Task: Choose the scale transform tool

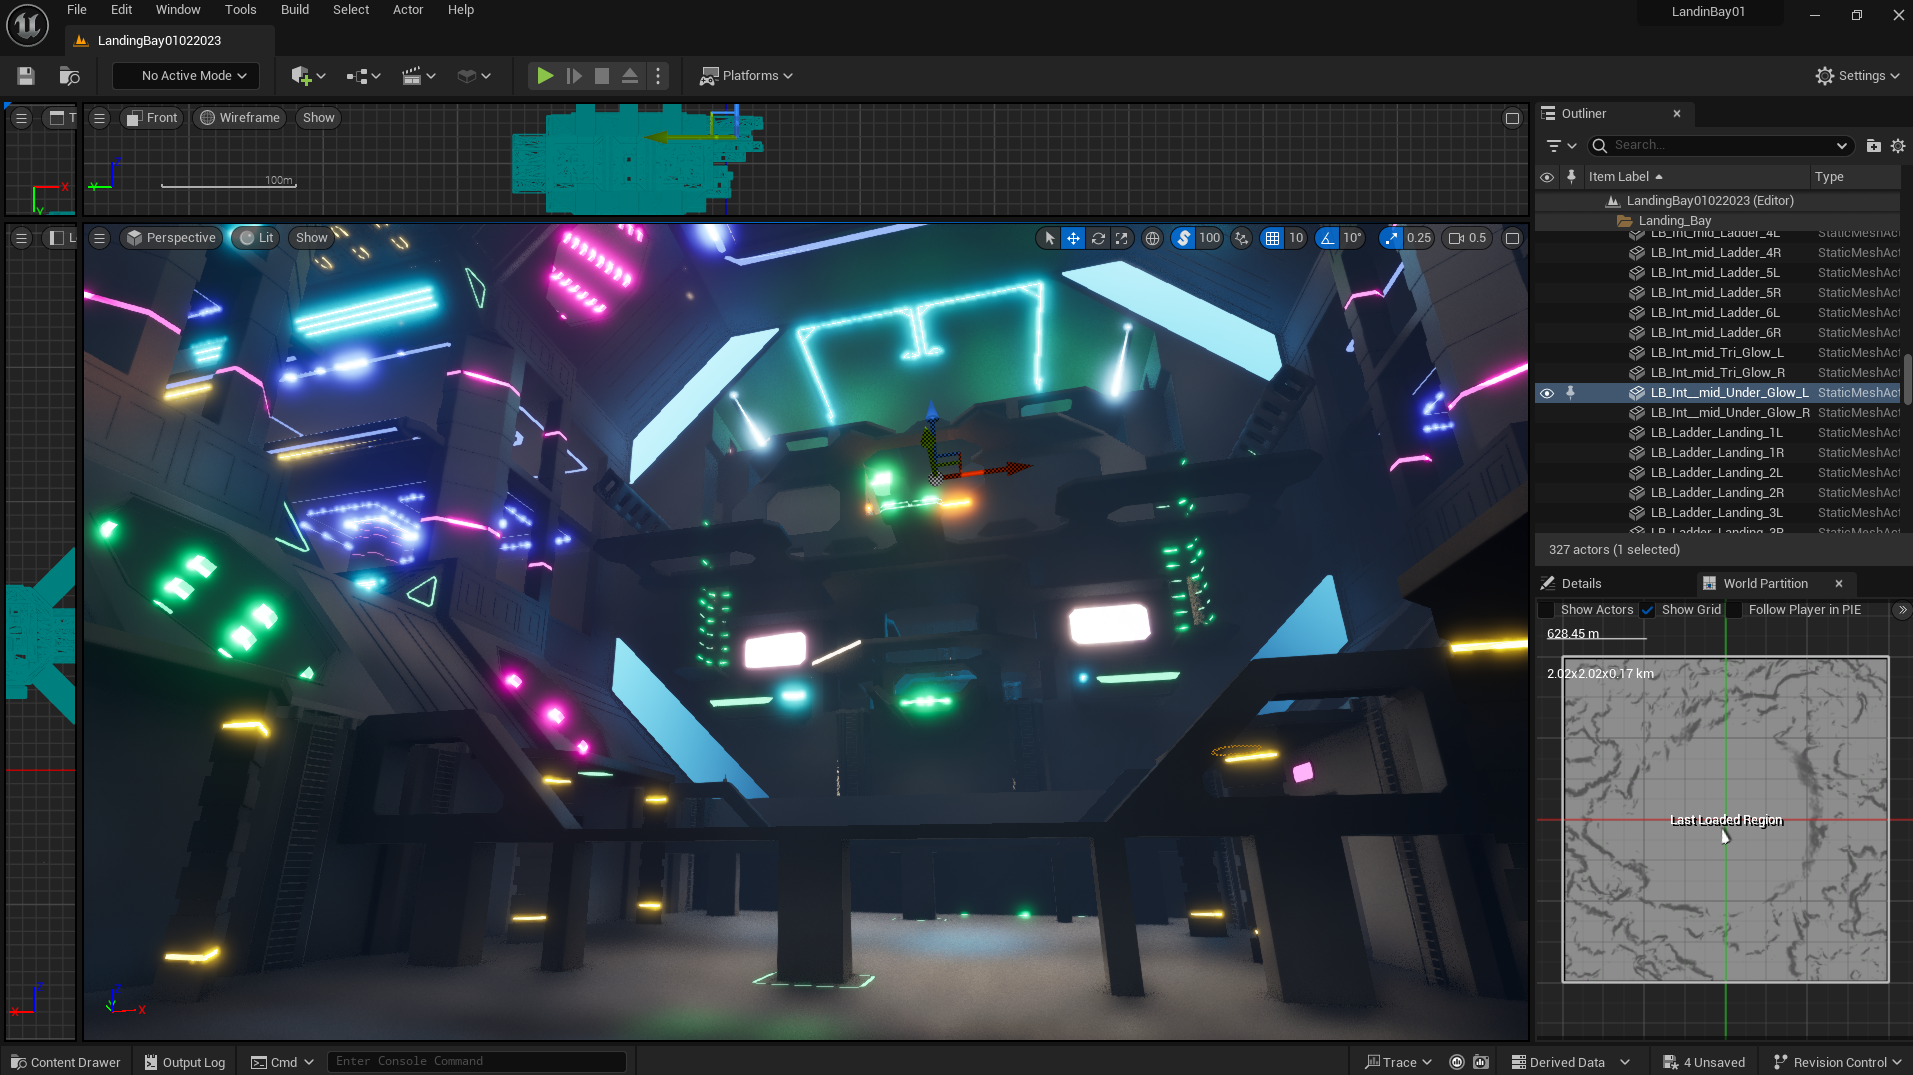Action: pyautogui.click(x=1122, y=238)
